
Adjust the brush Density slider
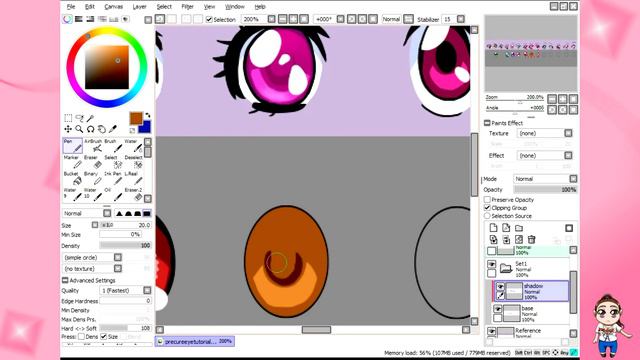click(125, 246)
